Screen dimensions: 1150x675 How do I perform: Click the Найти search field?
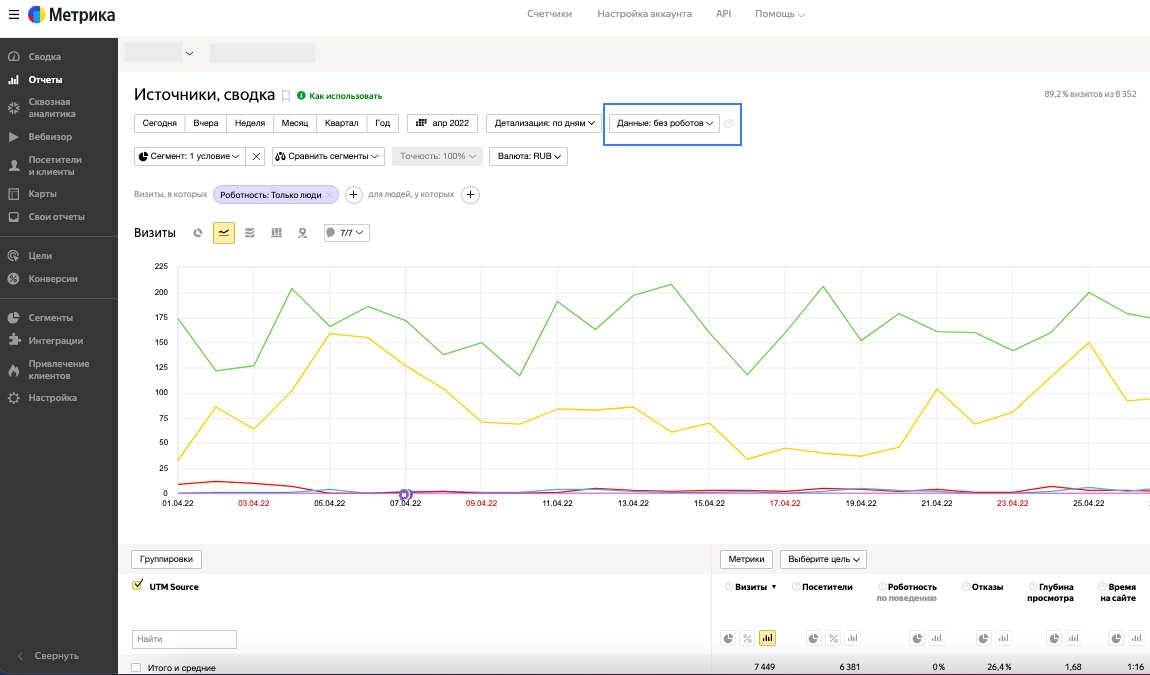click(x=184, y=638)
